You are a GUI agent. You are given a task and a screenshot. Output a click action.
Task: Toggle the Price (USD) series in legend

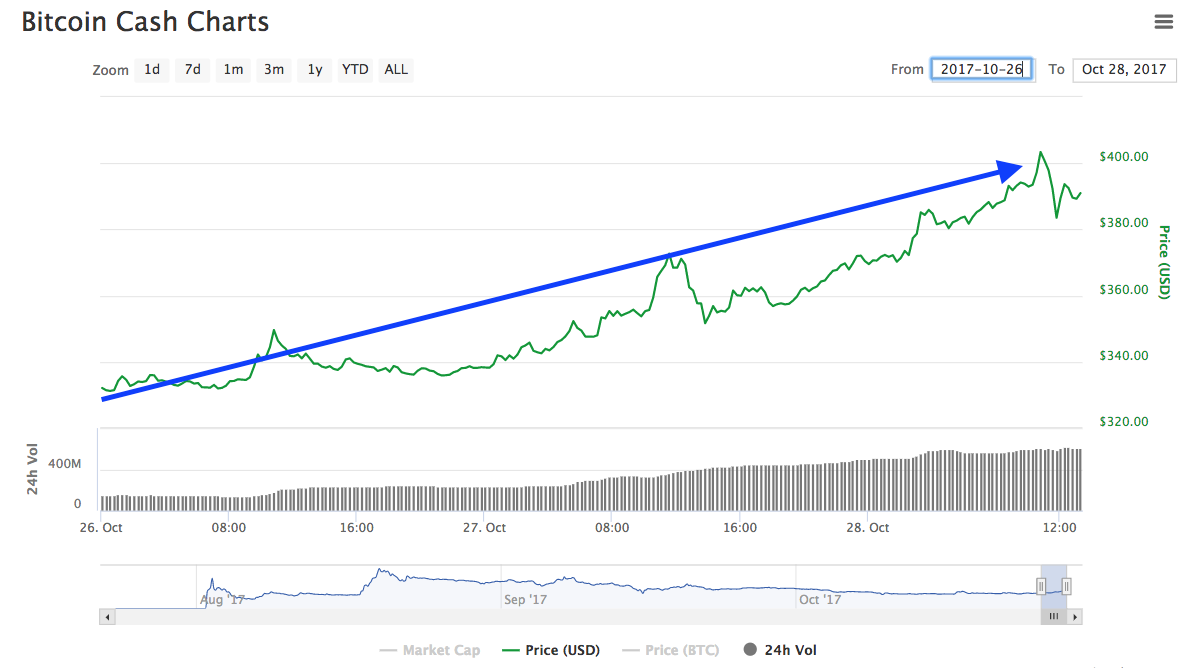click(x=550, y=650)
